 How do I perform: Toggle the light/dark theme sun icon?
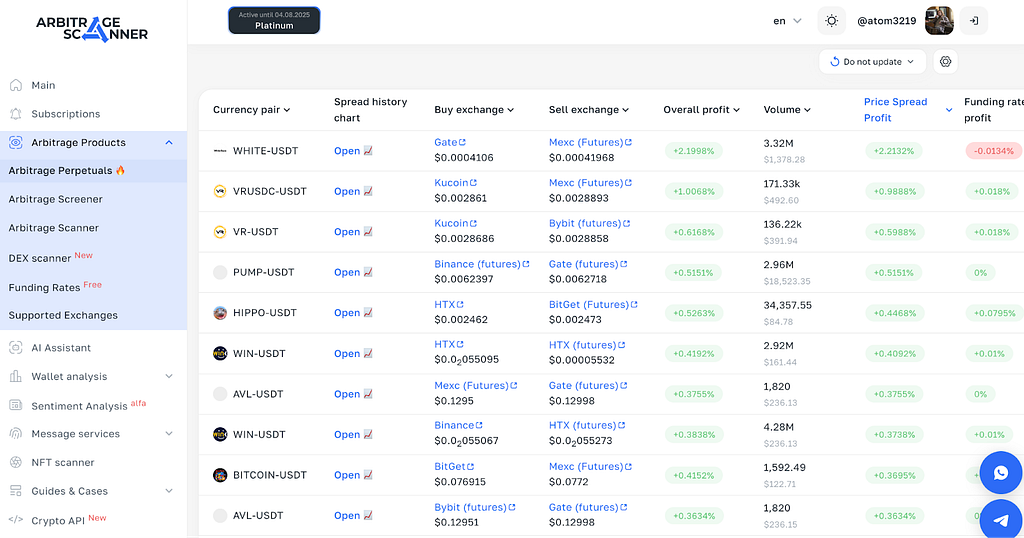point(831,21)
